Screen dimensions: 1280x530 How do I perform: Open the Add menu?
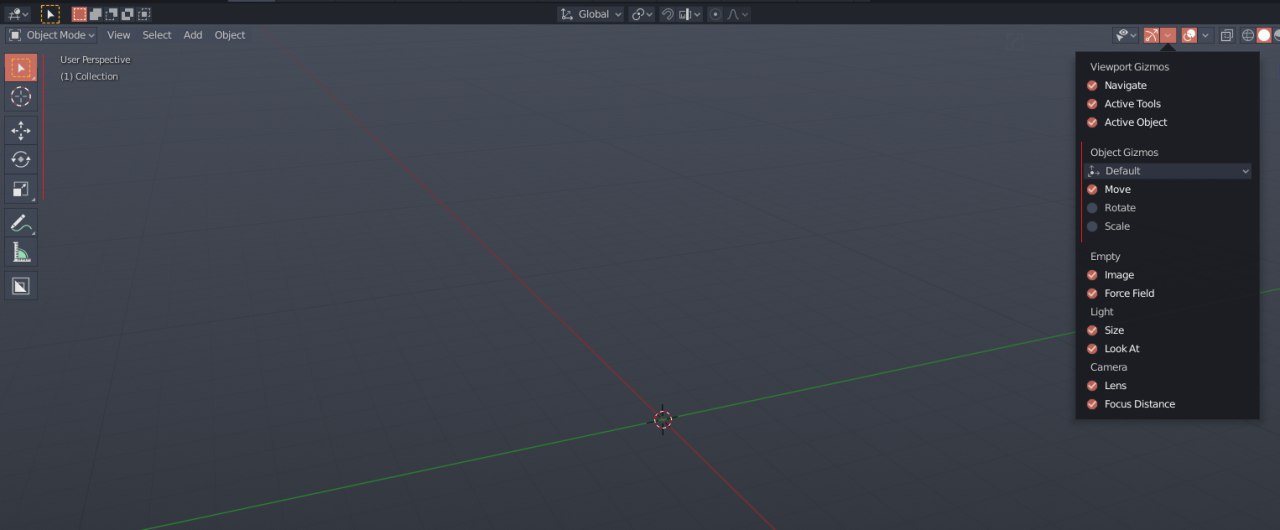pos(193,35)
